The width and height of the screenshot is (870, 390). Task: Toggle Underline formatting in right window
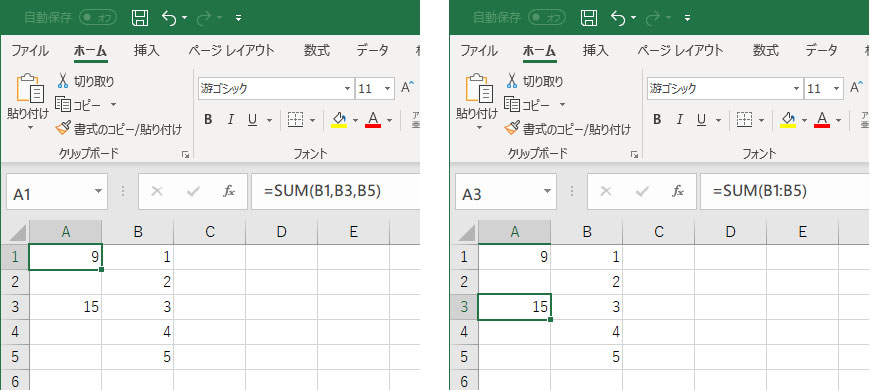coord(701,119)
